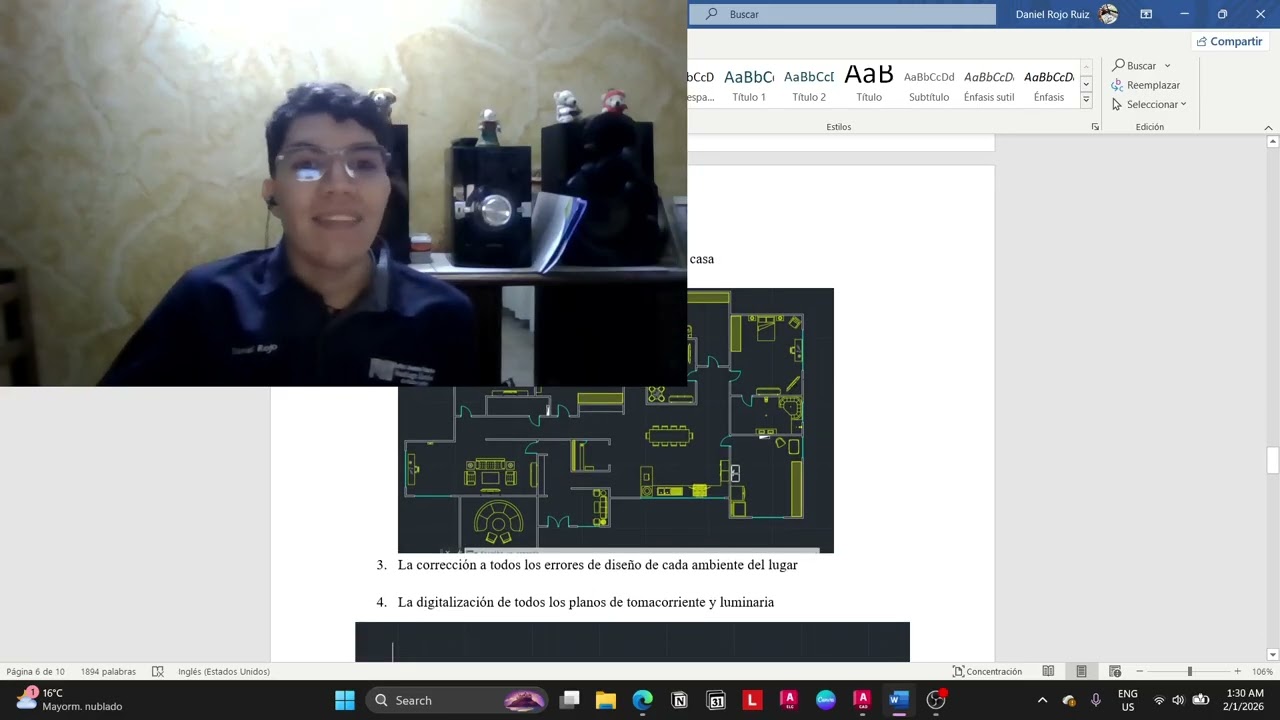This screenshot has height=720, width=1280.
Task: Open the Seleccionar dropdown
Action: 1149,104
